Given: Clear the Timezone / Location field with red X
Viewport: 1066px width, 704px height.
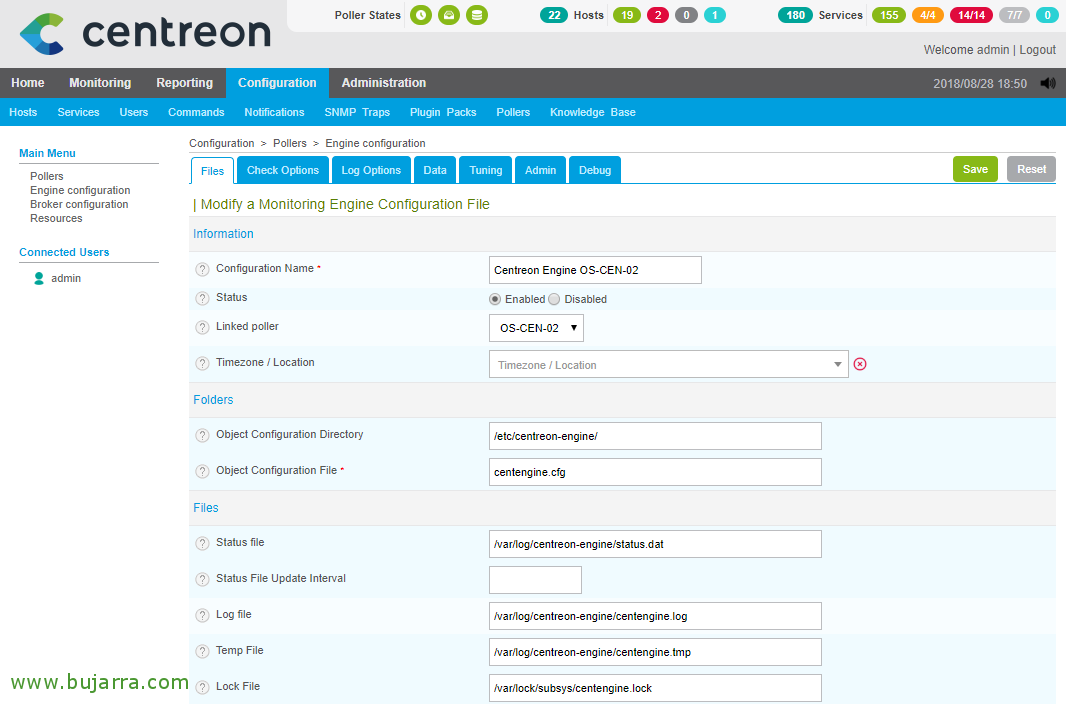Looking at the screenshot, I should 860,364.
